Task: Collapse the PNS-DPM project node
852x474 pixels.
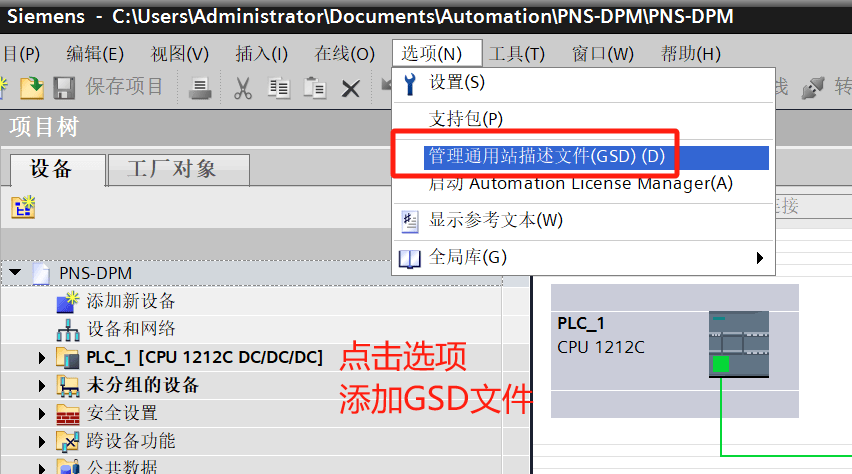Action: [15, 272]
